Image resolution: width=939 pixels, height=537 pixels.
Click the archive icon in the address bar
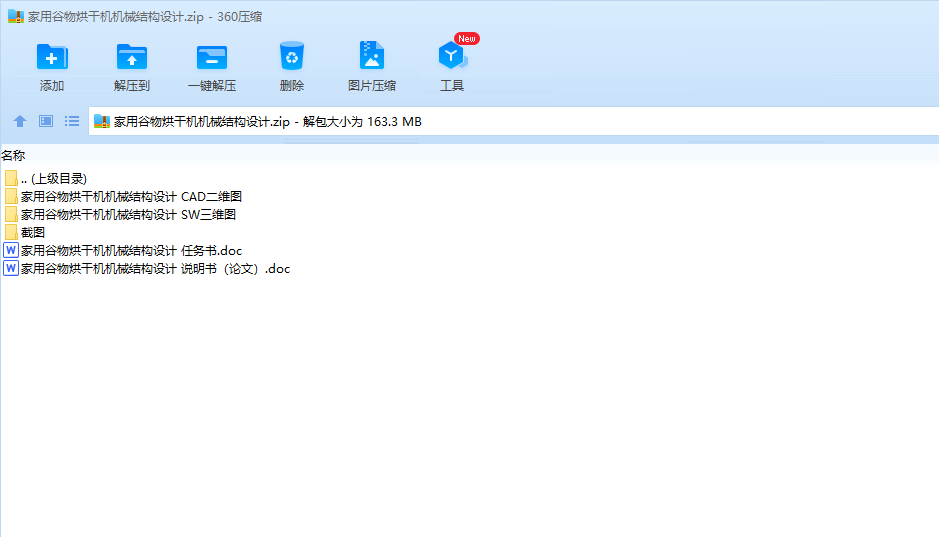pyautogui.click(x=102, y=122)
